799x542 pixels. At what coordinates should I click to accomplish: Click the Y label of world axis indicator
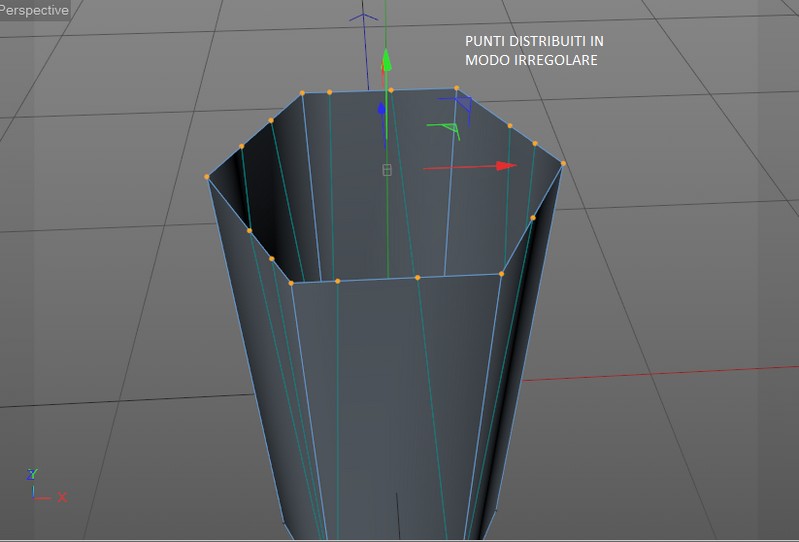click(x=32, y=474)
